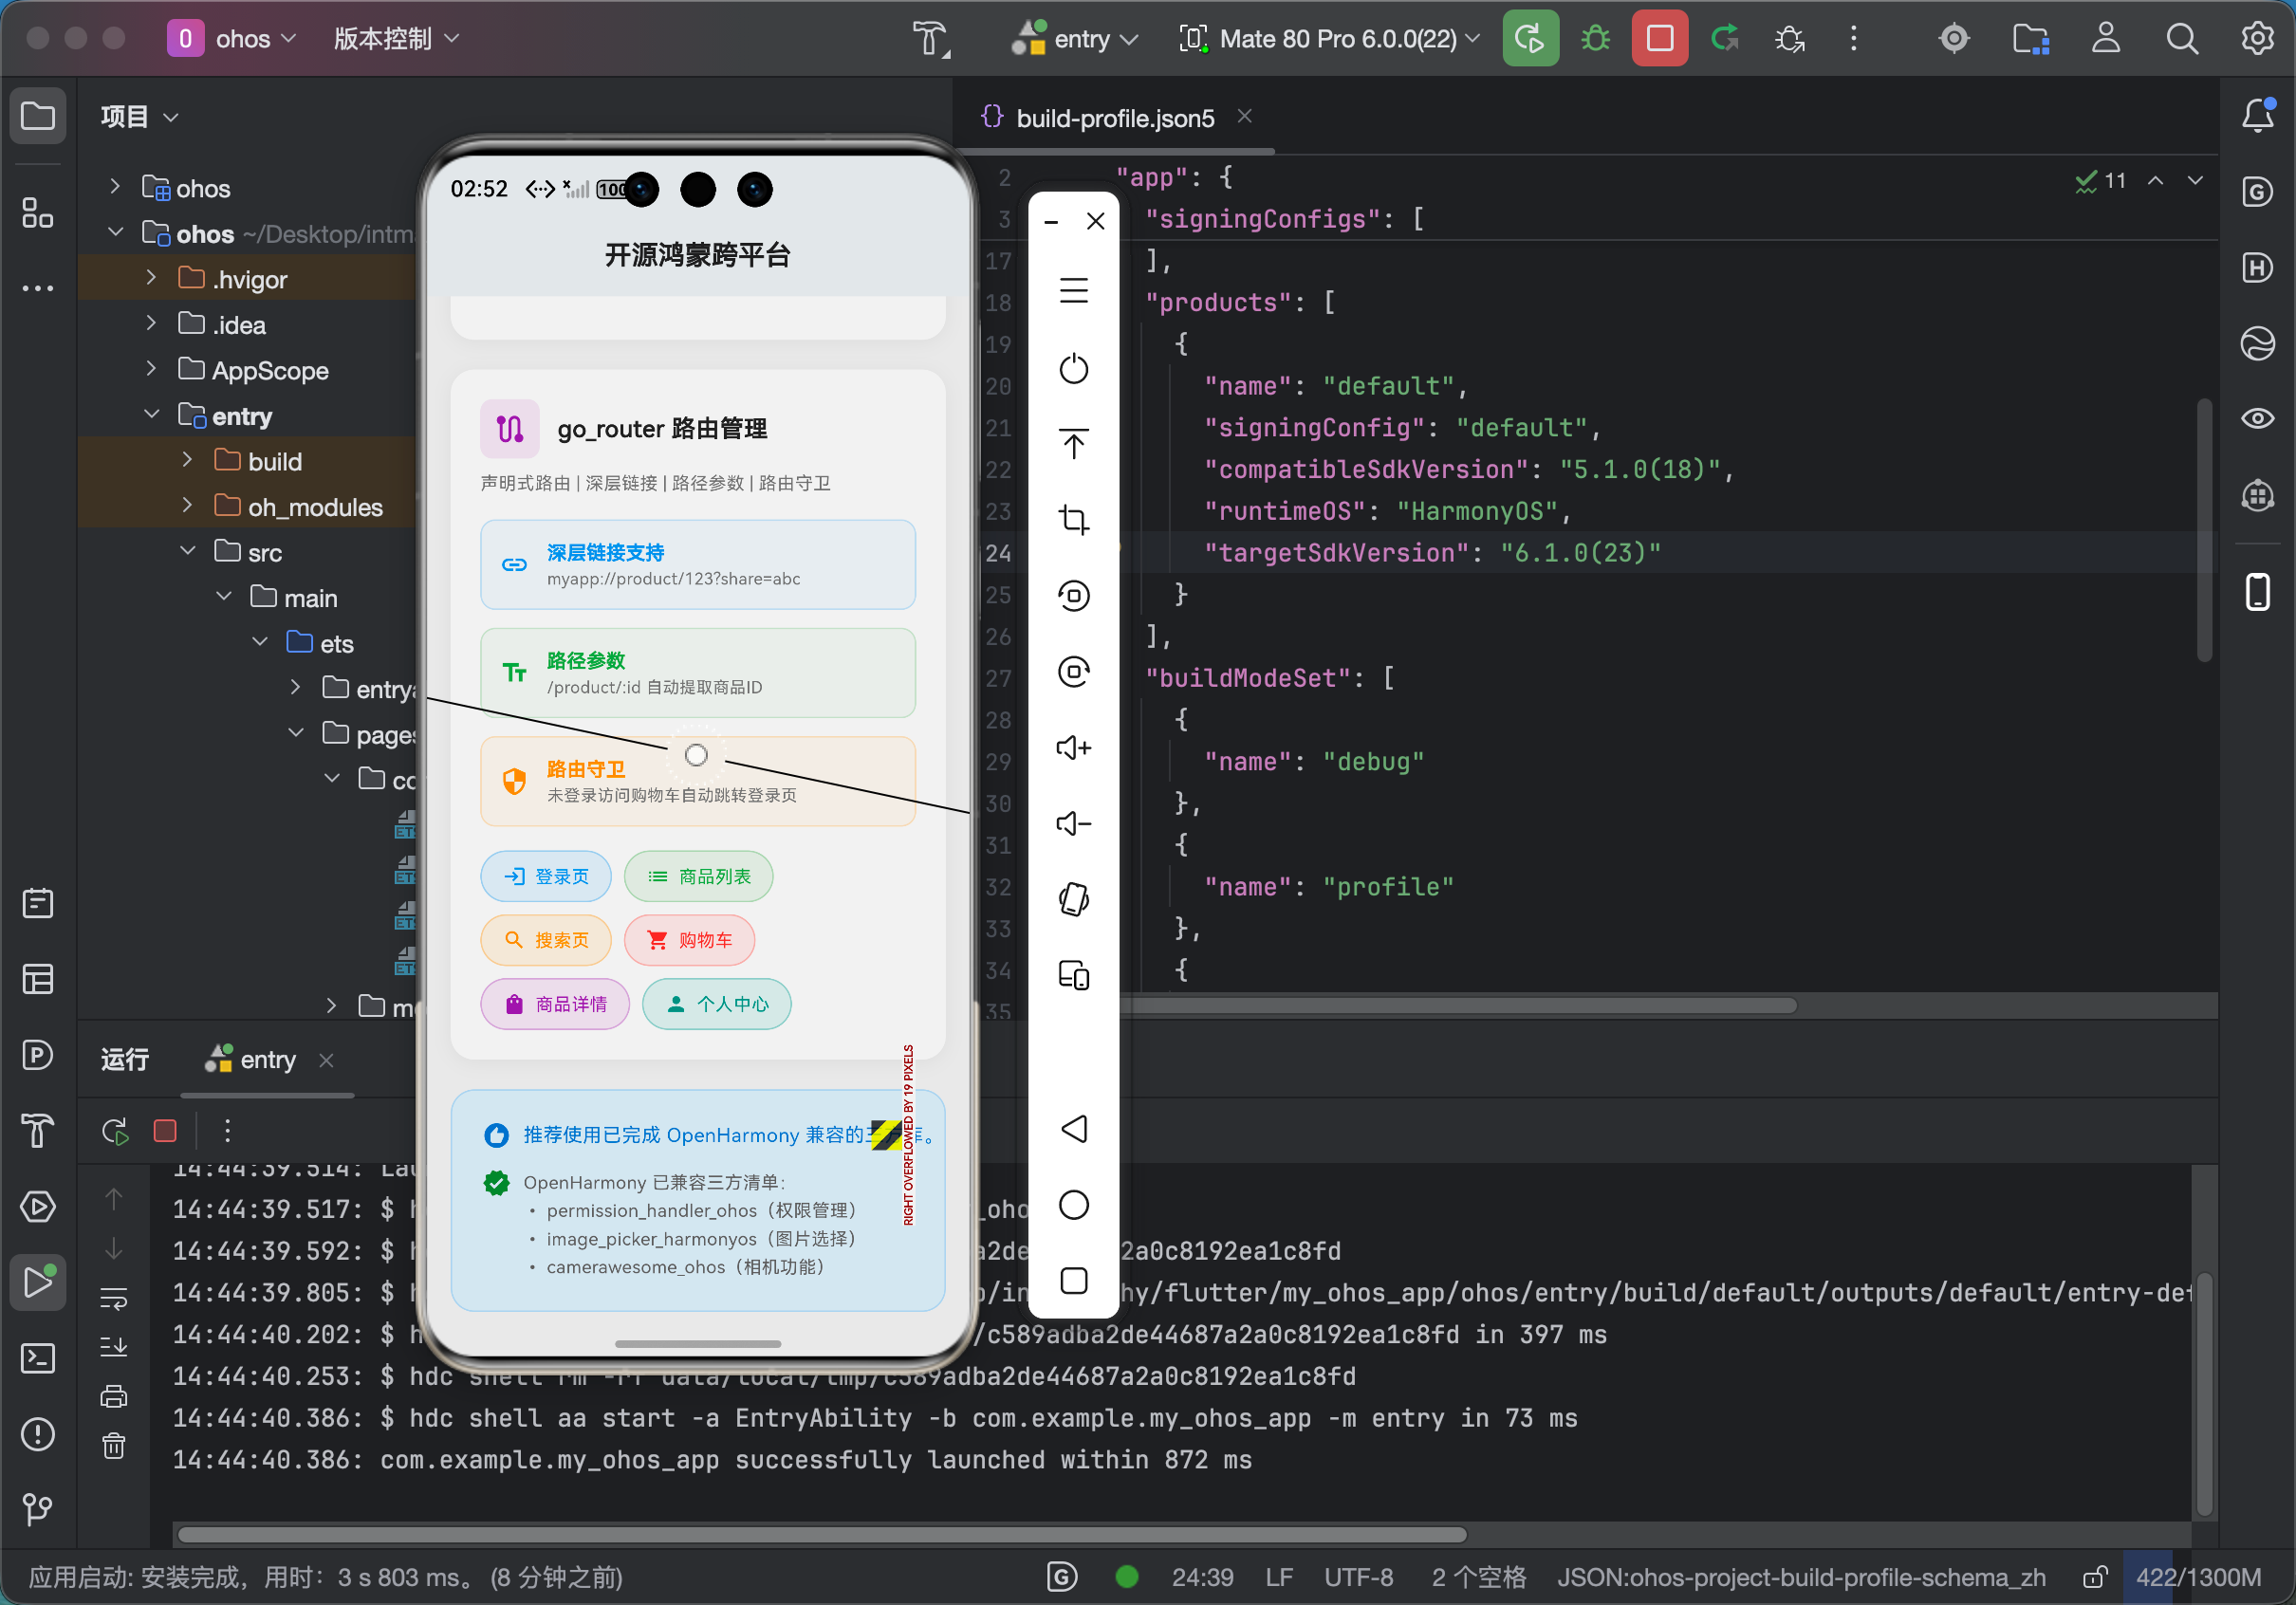The image size is (2296, 1605).
Task: Expand the oh_modules folder
Action: click(x=188, y=505)
